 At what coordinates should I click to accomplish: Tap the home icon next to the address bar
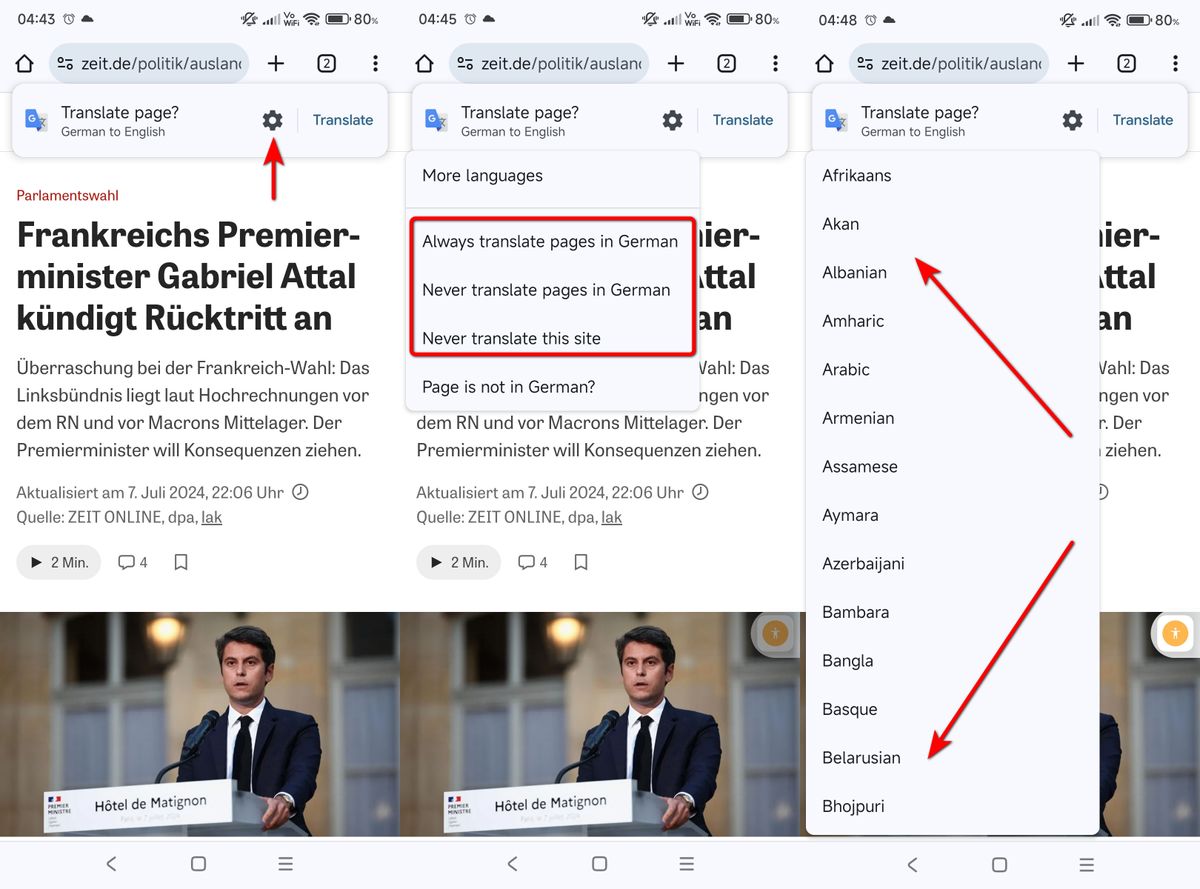24,63
